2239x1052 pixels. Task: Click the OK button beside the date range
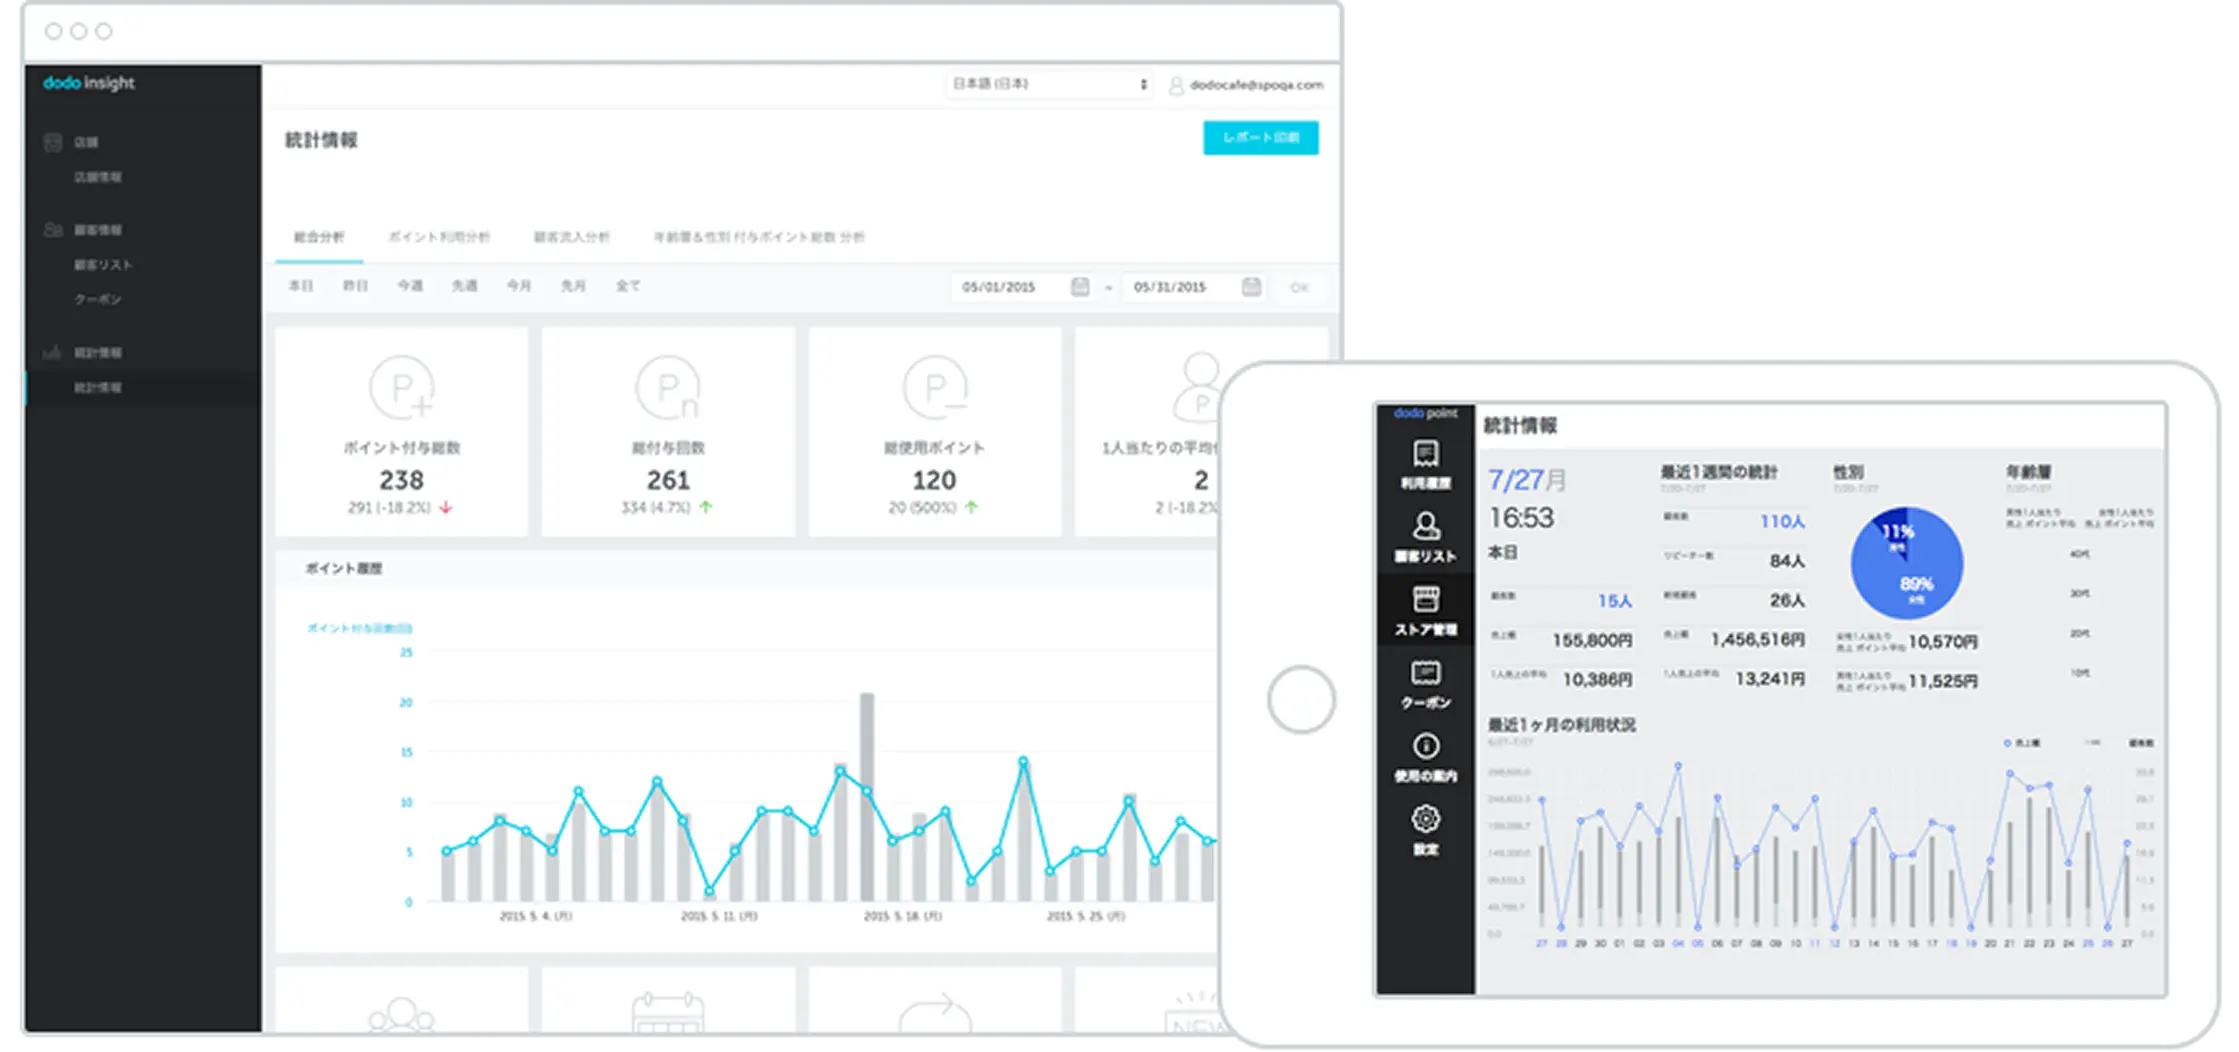point(1299,288)
